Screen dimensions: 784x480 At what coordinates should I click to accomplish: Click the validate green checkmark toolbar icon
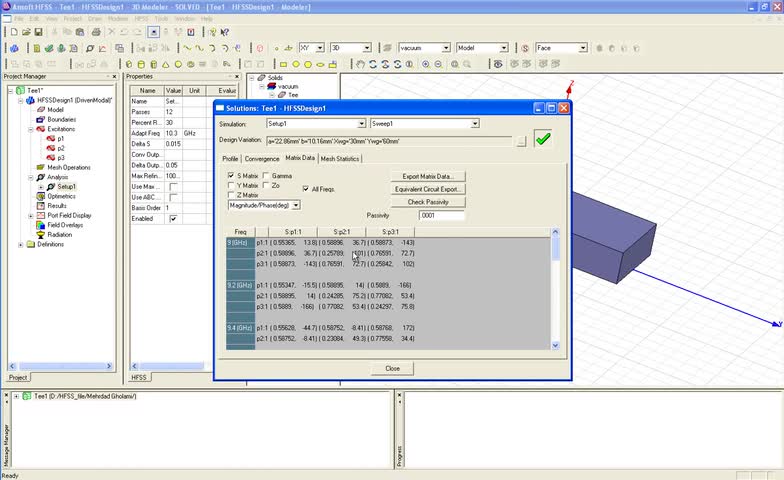tap(49, 48)
